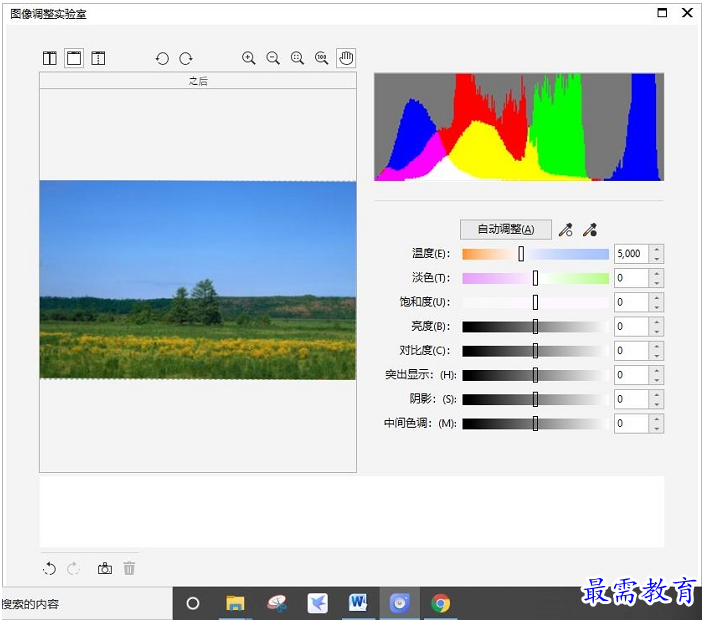The image size is (705, 622).
Task: Decrease temperature with down stepper arrow
Action: 657,259
